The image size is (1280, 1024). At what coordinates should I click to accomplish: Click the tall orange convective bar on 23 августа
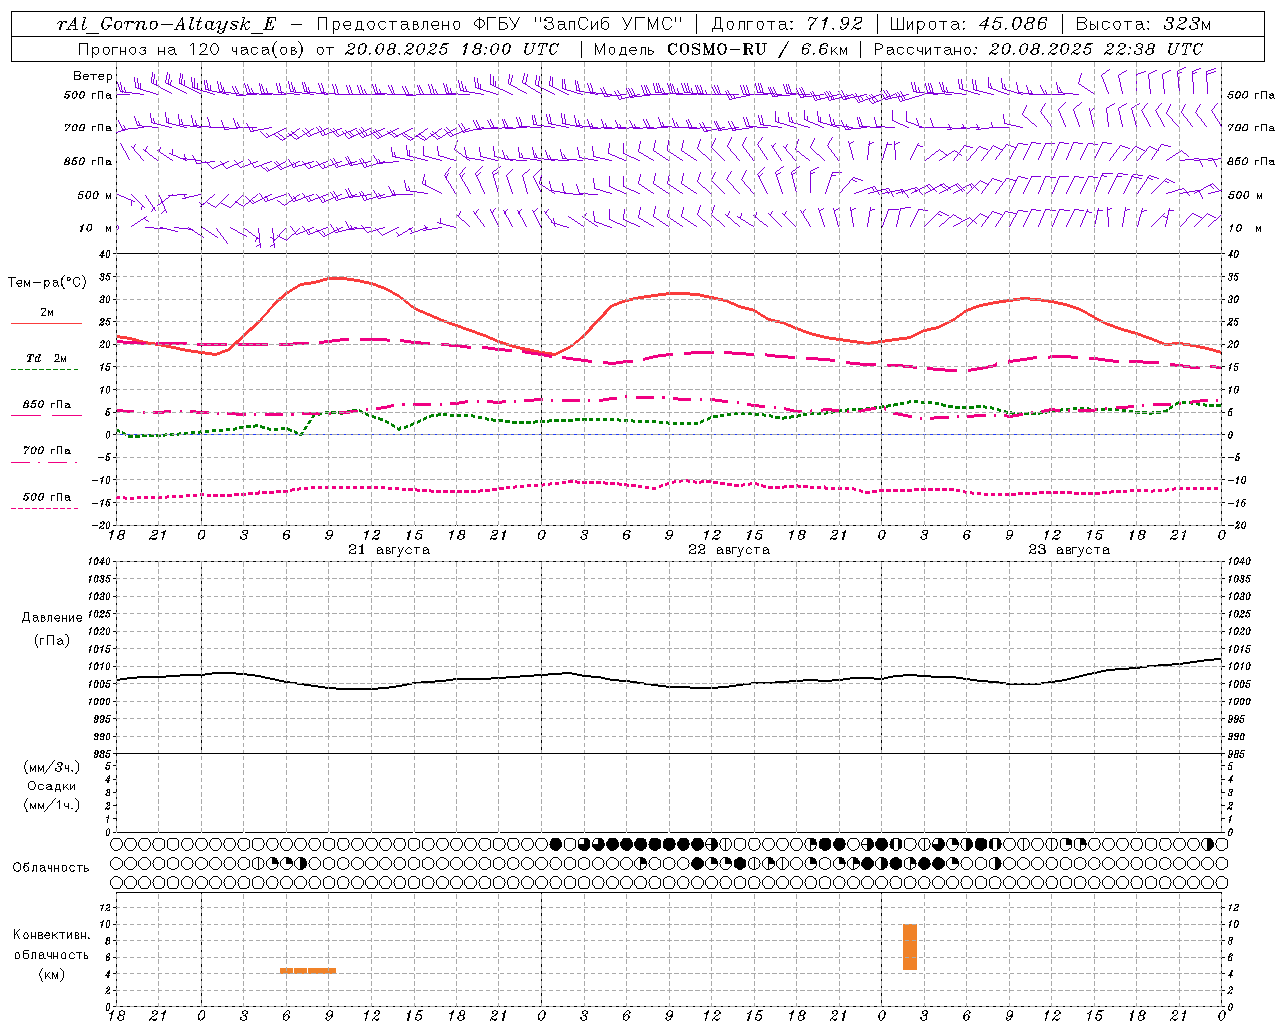click(x=910, y=947)
